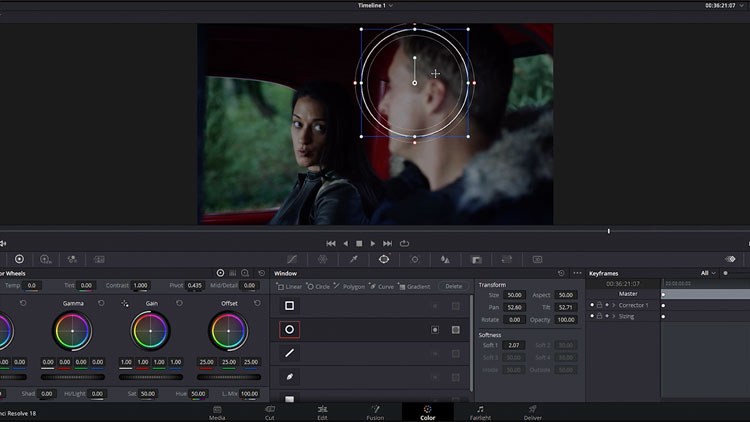750x422 pixels.
Task: Click the Delete window button
Action: point(453,286)
